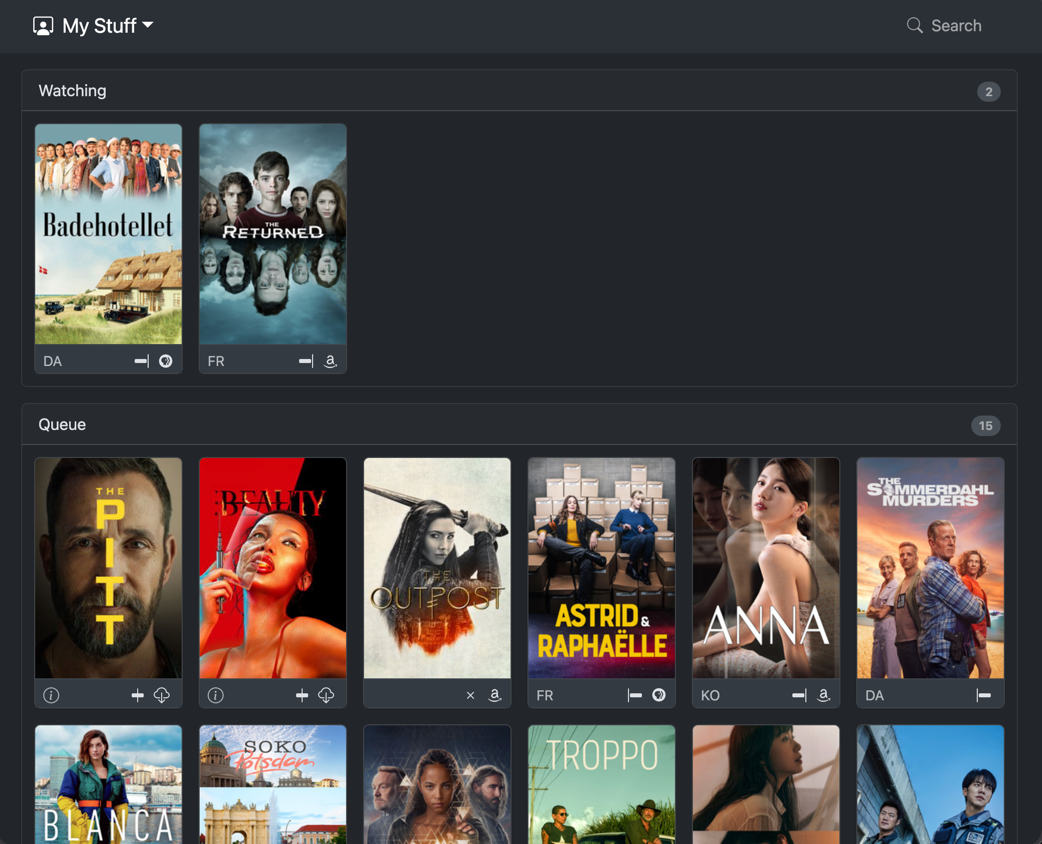Click the KO language label on Anna

pos(710,696)
